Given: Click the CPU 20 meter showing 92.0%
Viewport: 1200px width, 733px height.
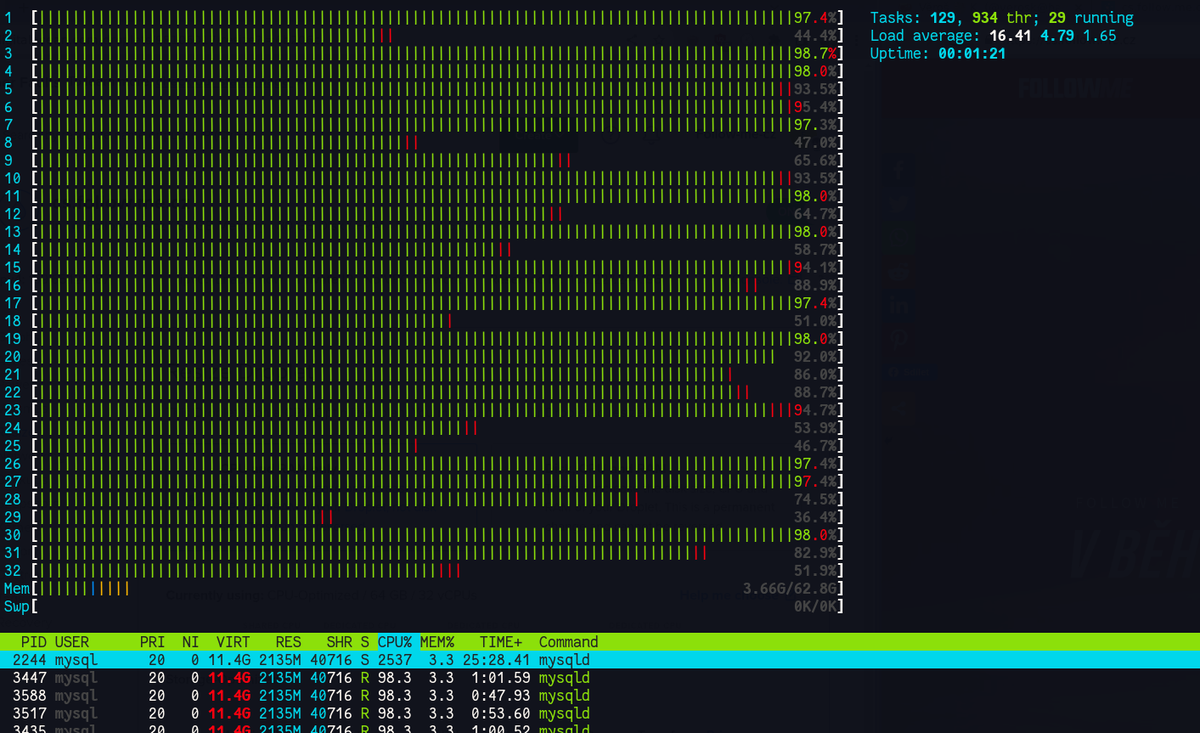Looking at the screenshot, I should (x=424, y=356).
